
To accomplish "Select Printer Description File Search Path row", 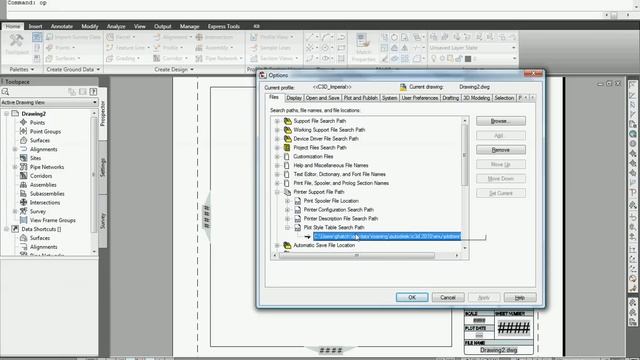I will click(341, 219).
